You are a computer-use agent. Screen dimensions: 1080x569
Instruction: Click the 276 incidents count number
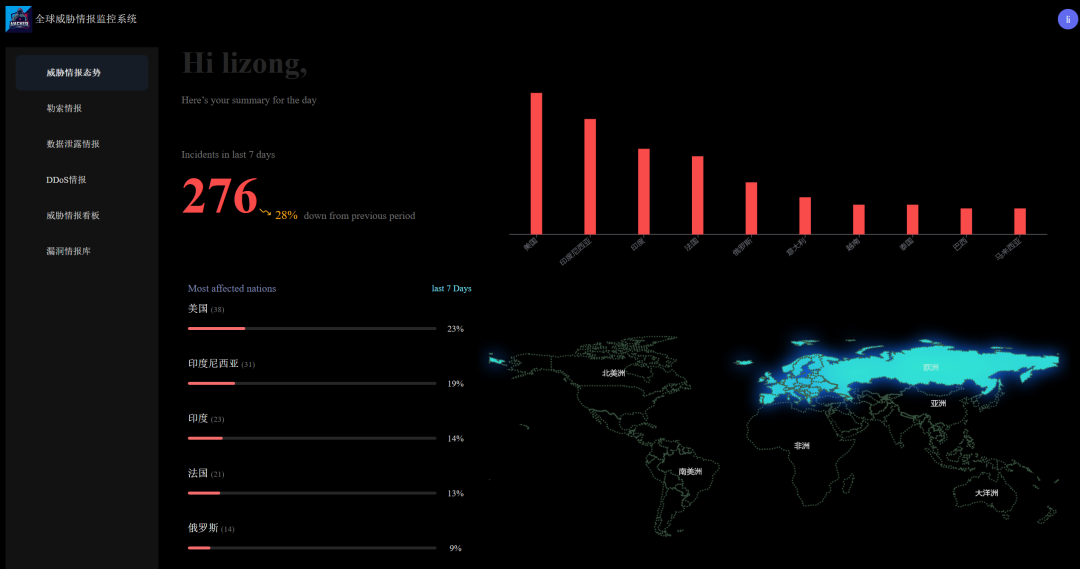point(220,196)
